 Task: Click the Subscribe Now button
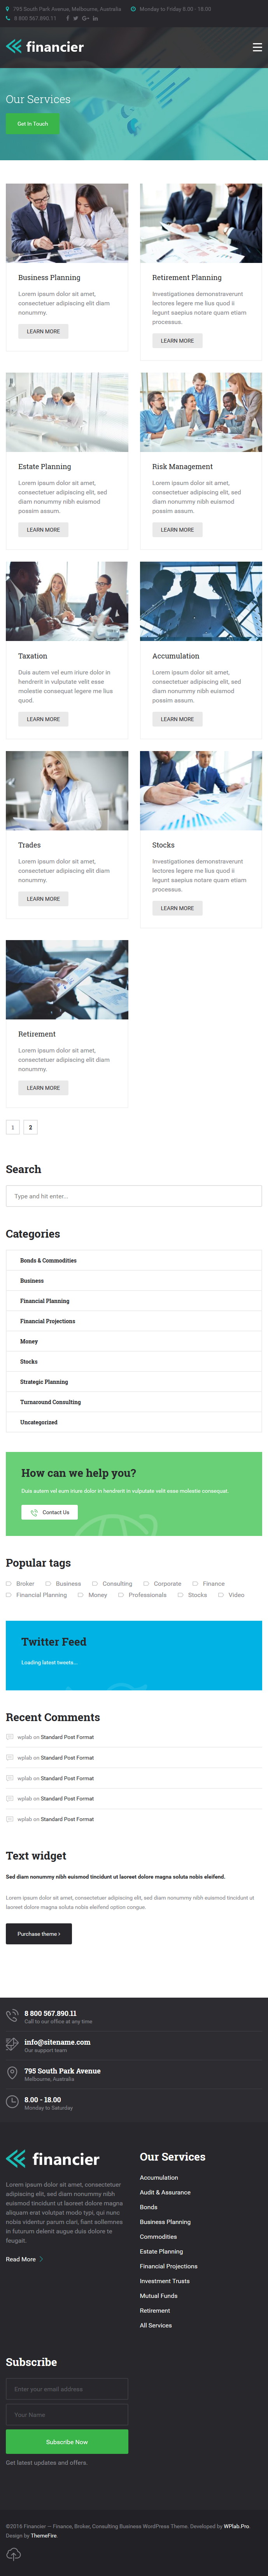click(67, 2442)
